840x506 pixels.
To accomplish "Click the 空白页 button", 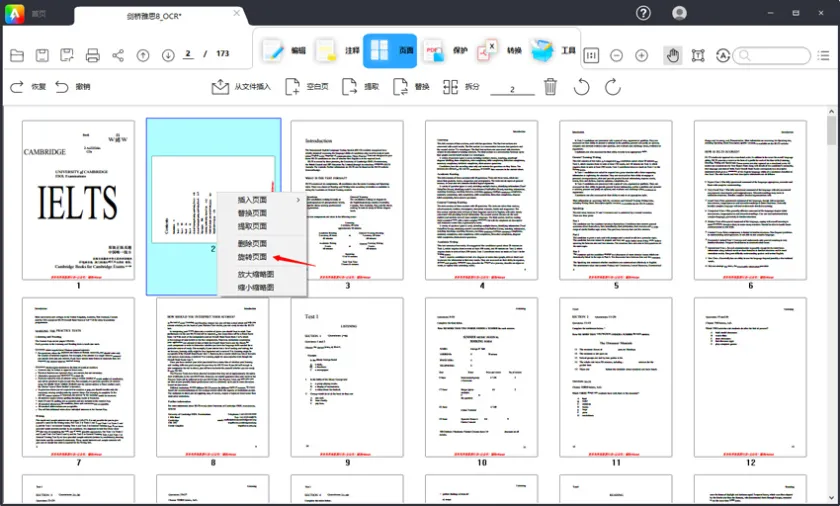I will (306, 87).
